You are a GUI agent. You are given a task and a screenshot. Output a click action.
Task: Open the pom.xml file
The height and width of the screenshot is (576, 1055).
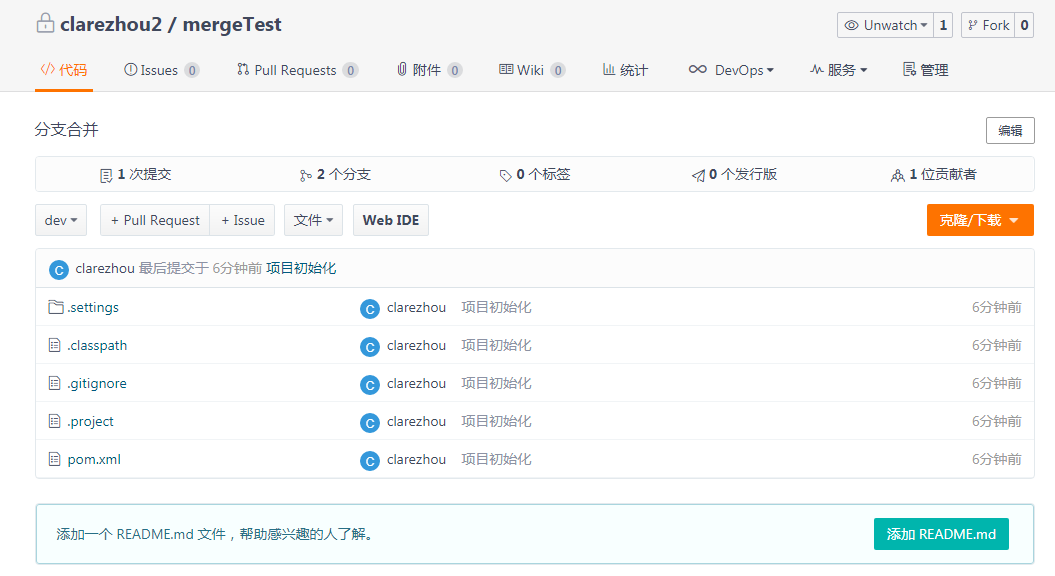click(x=94, y=460)
